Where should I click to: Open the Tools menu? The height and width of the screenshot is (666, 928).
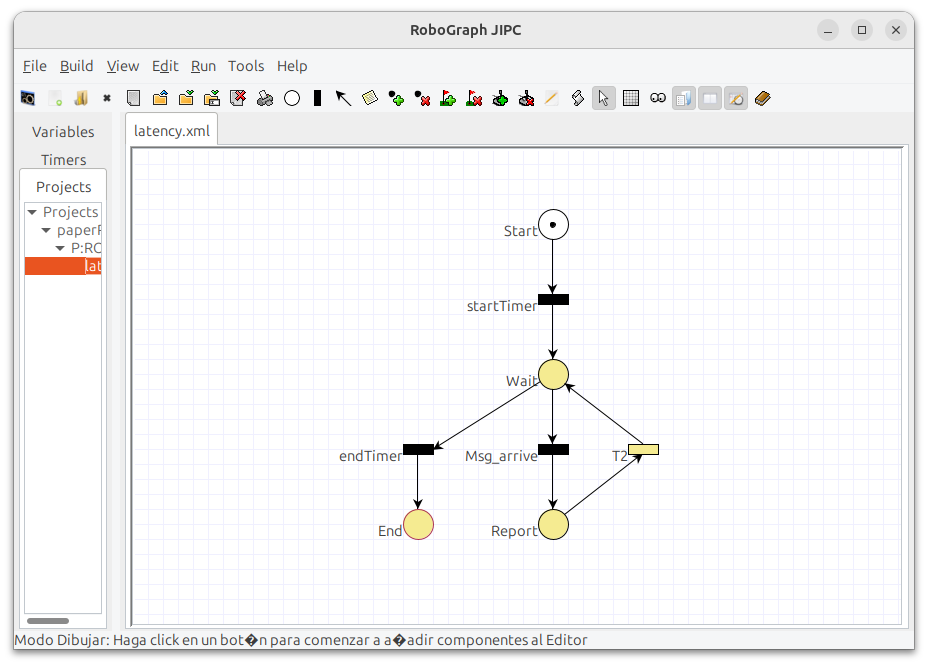(246, 66)
